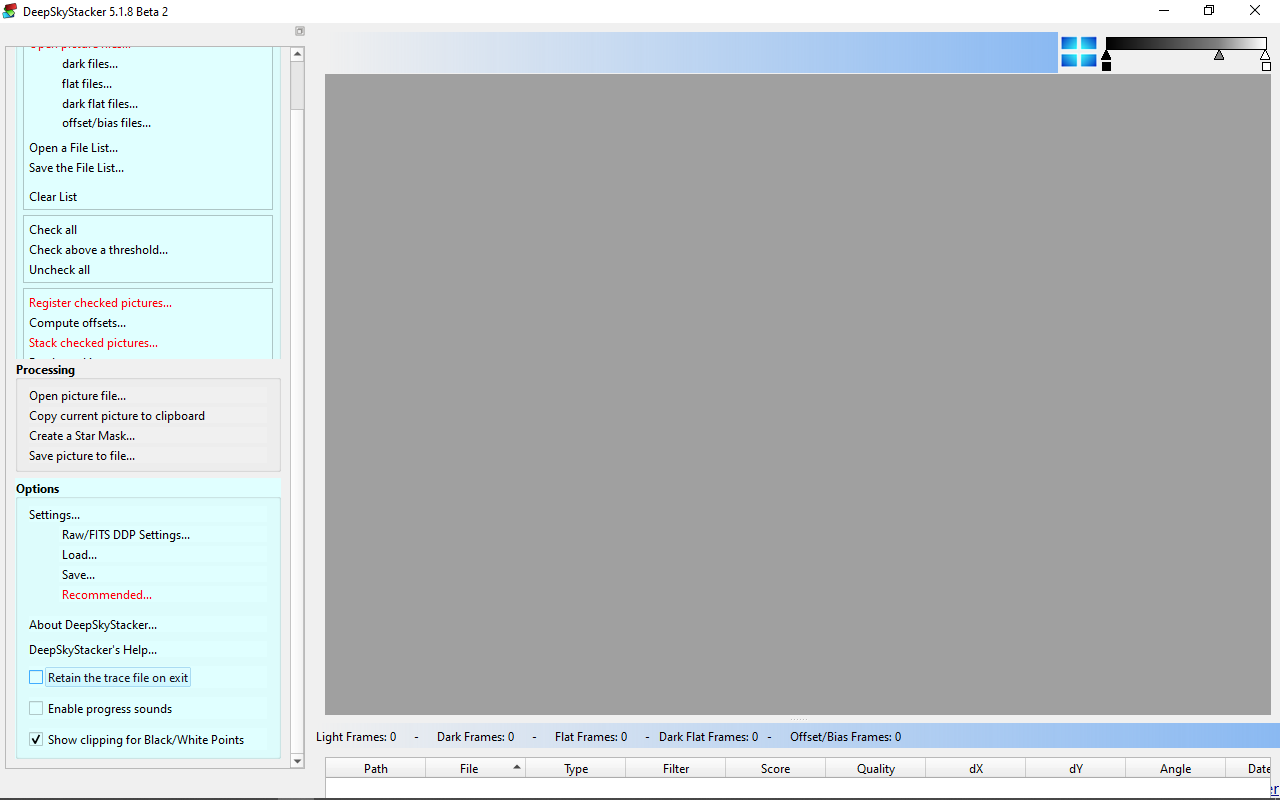Image resolution: width=1280 pixels, height=800 pixels.
Task: Sort by the Type column header
Action: tap(576, 768)
